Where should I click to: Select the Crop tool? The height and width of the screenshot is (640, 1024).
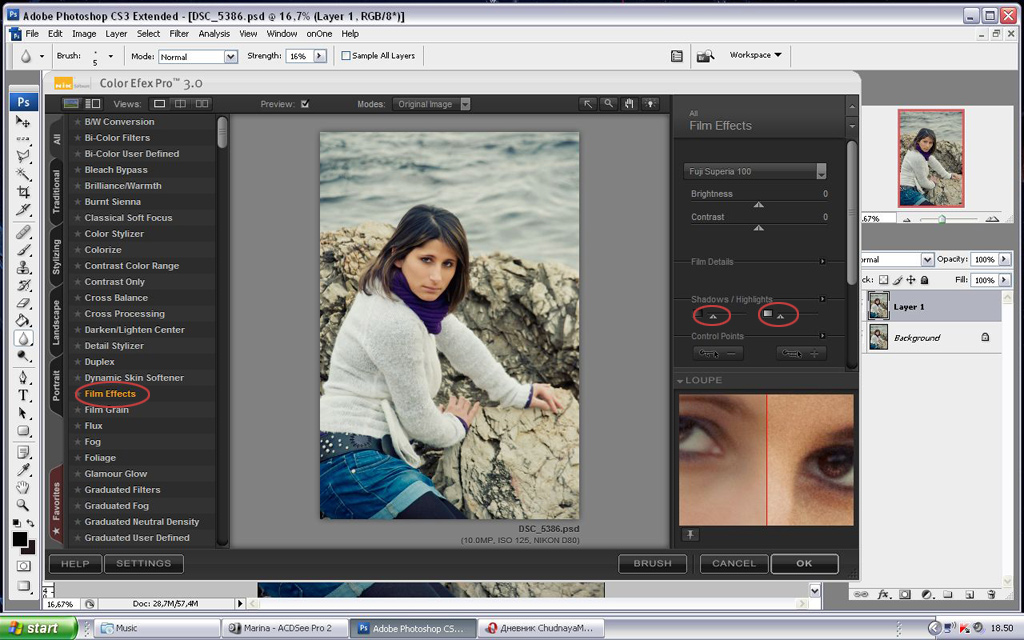23,191
